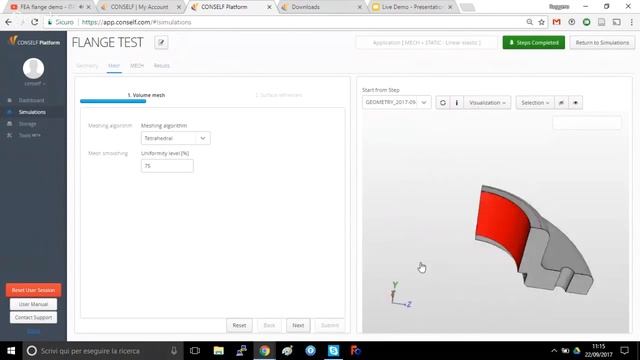Select step 2. Surface refinement
This screenshot has width=640, height=360.
[279, 95]
